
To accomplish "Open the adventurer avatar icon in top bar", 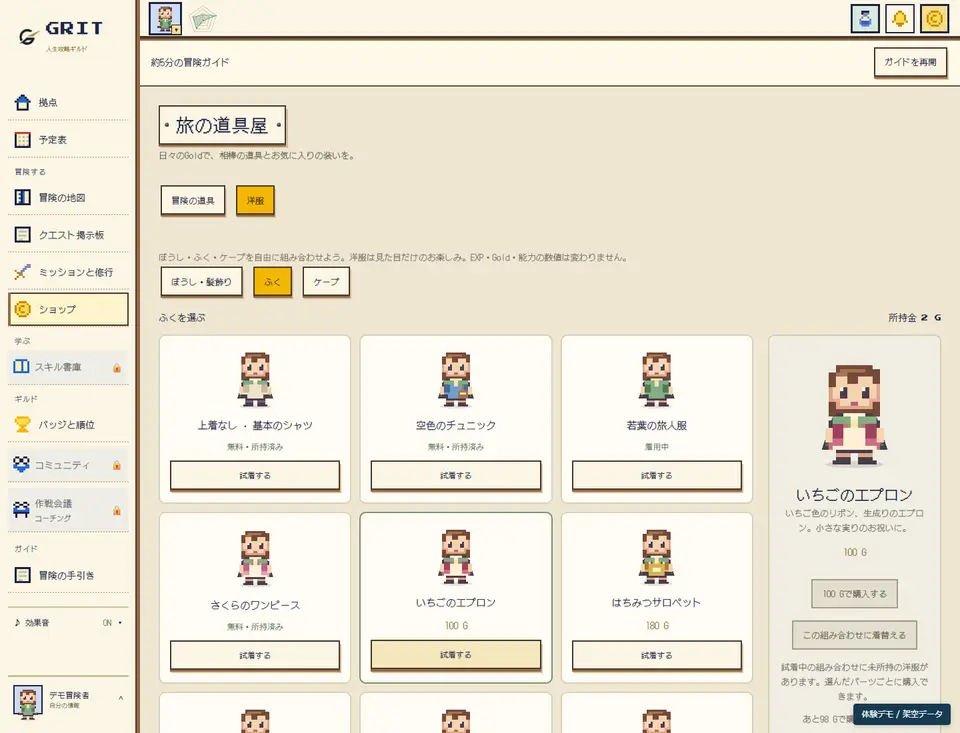I will 165,18.
